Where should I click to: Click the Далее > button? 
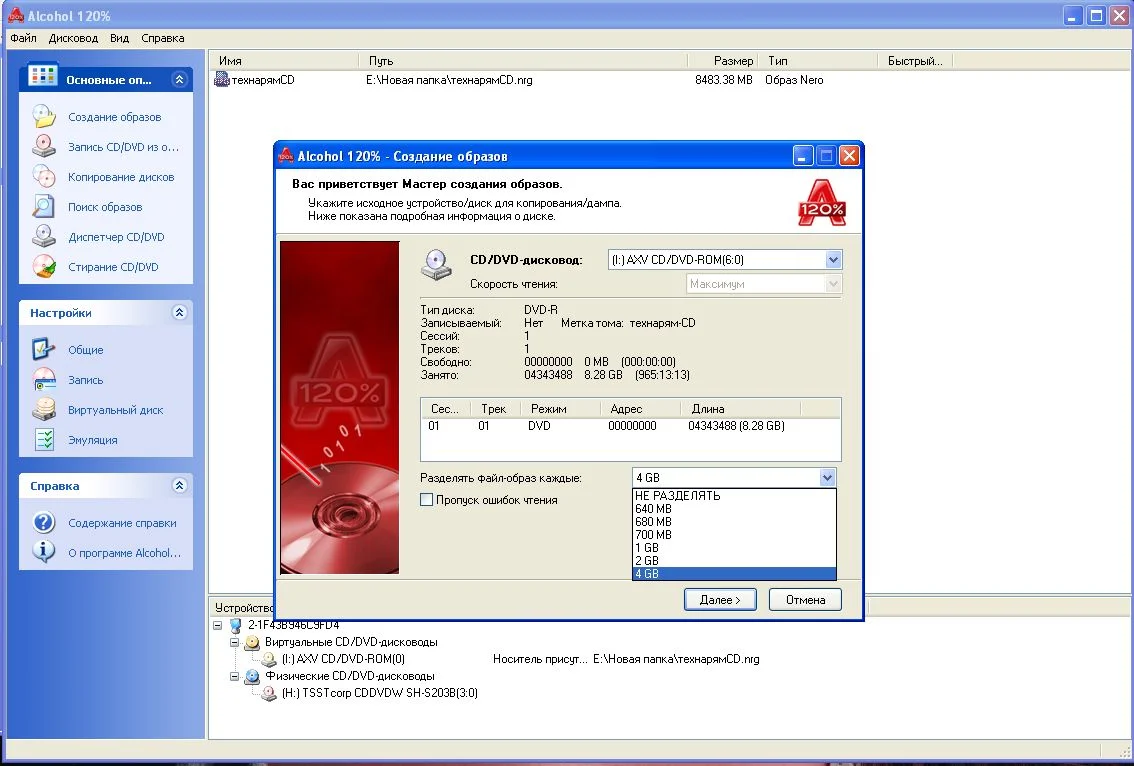(720, 600)
